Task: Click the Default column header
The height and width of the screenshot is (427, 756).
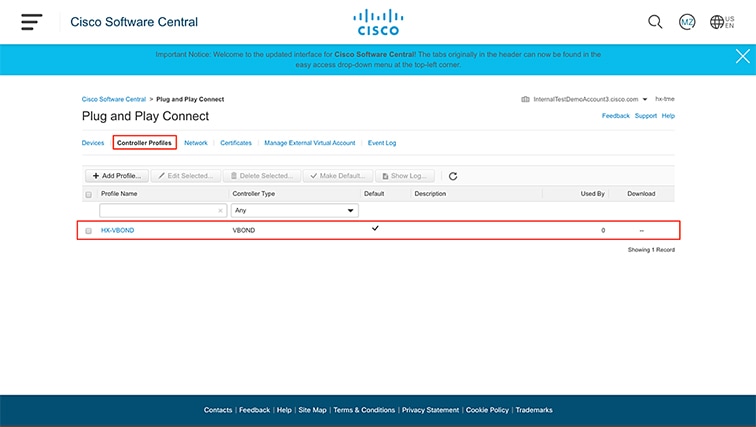Action: [374, 194]
